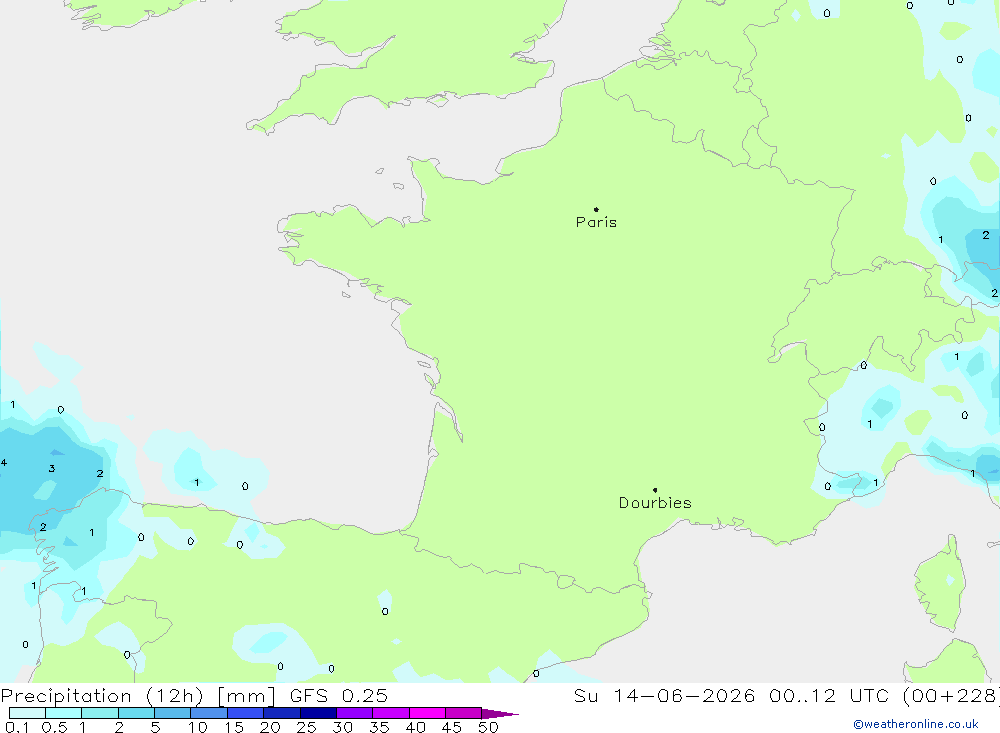Click the '3' rainfall value on the map
1000x733 pixels.
tap(52, 468)
